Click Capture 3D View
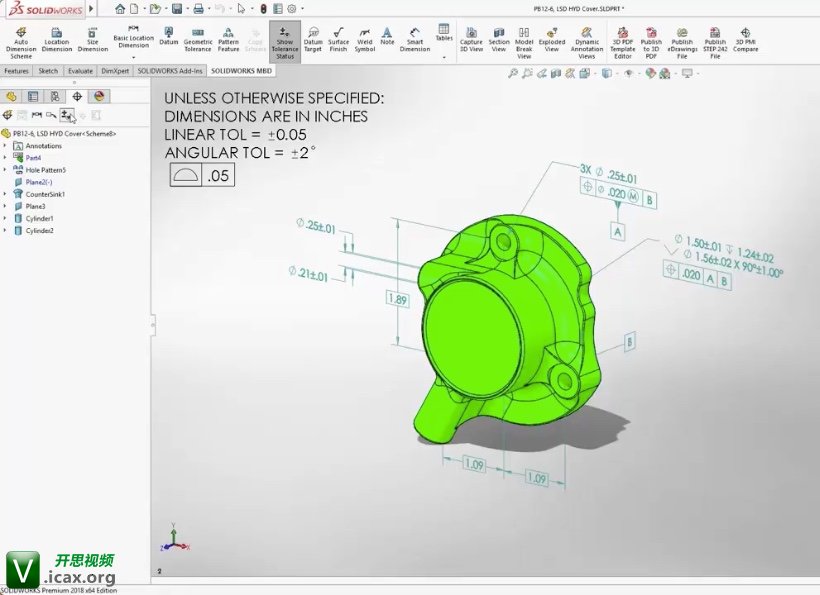The image size is (820, 595). click(471, 41)
